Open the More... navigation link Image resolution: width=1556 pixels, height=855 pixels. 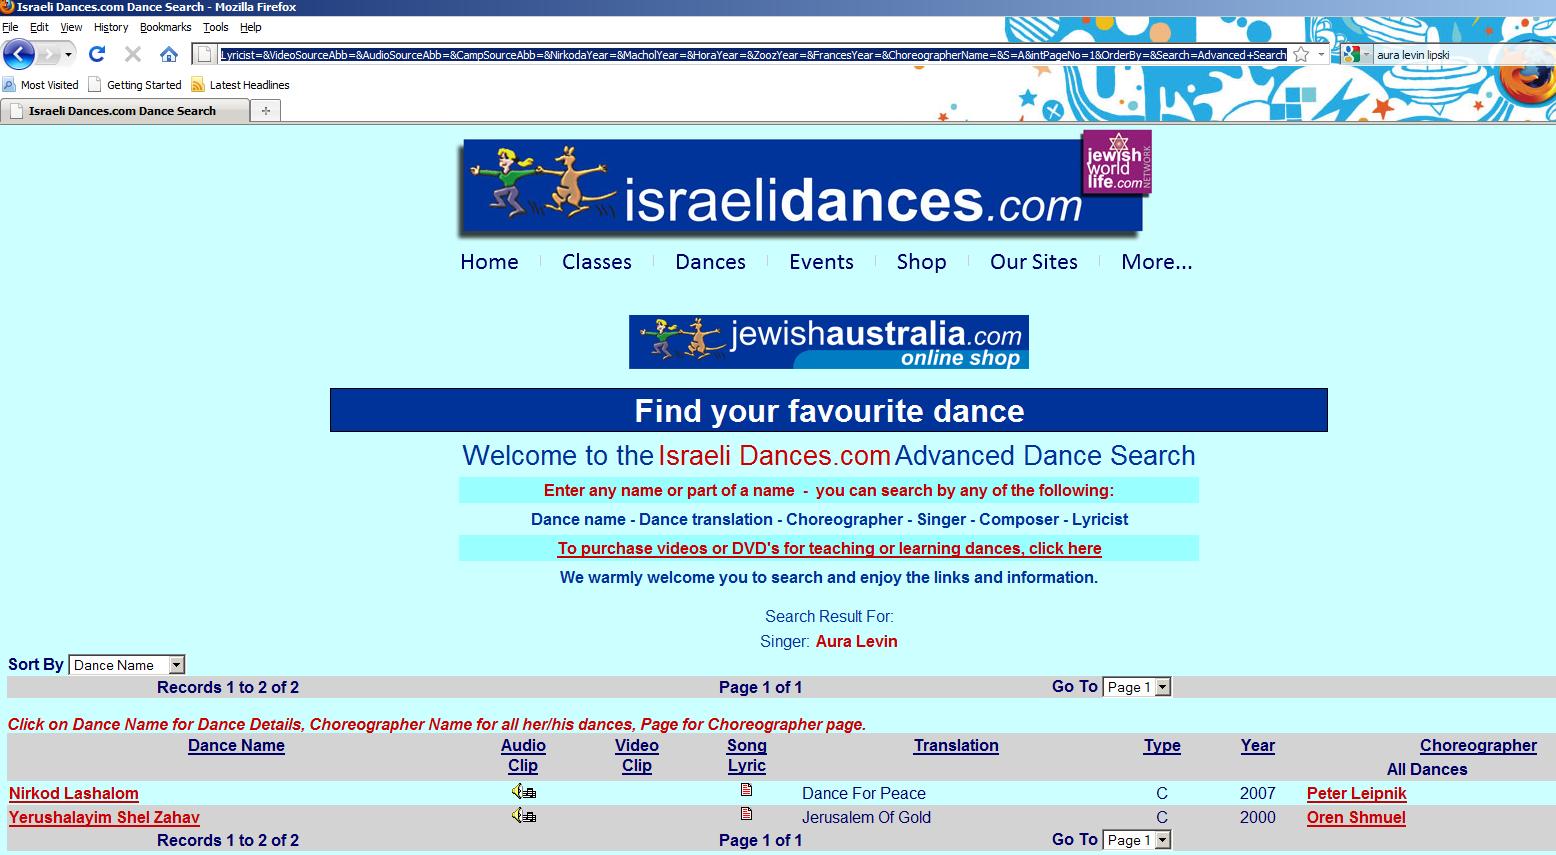[1157, 262]
